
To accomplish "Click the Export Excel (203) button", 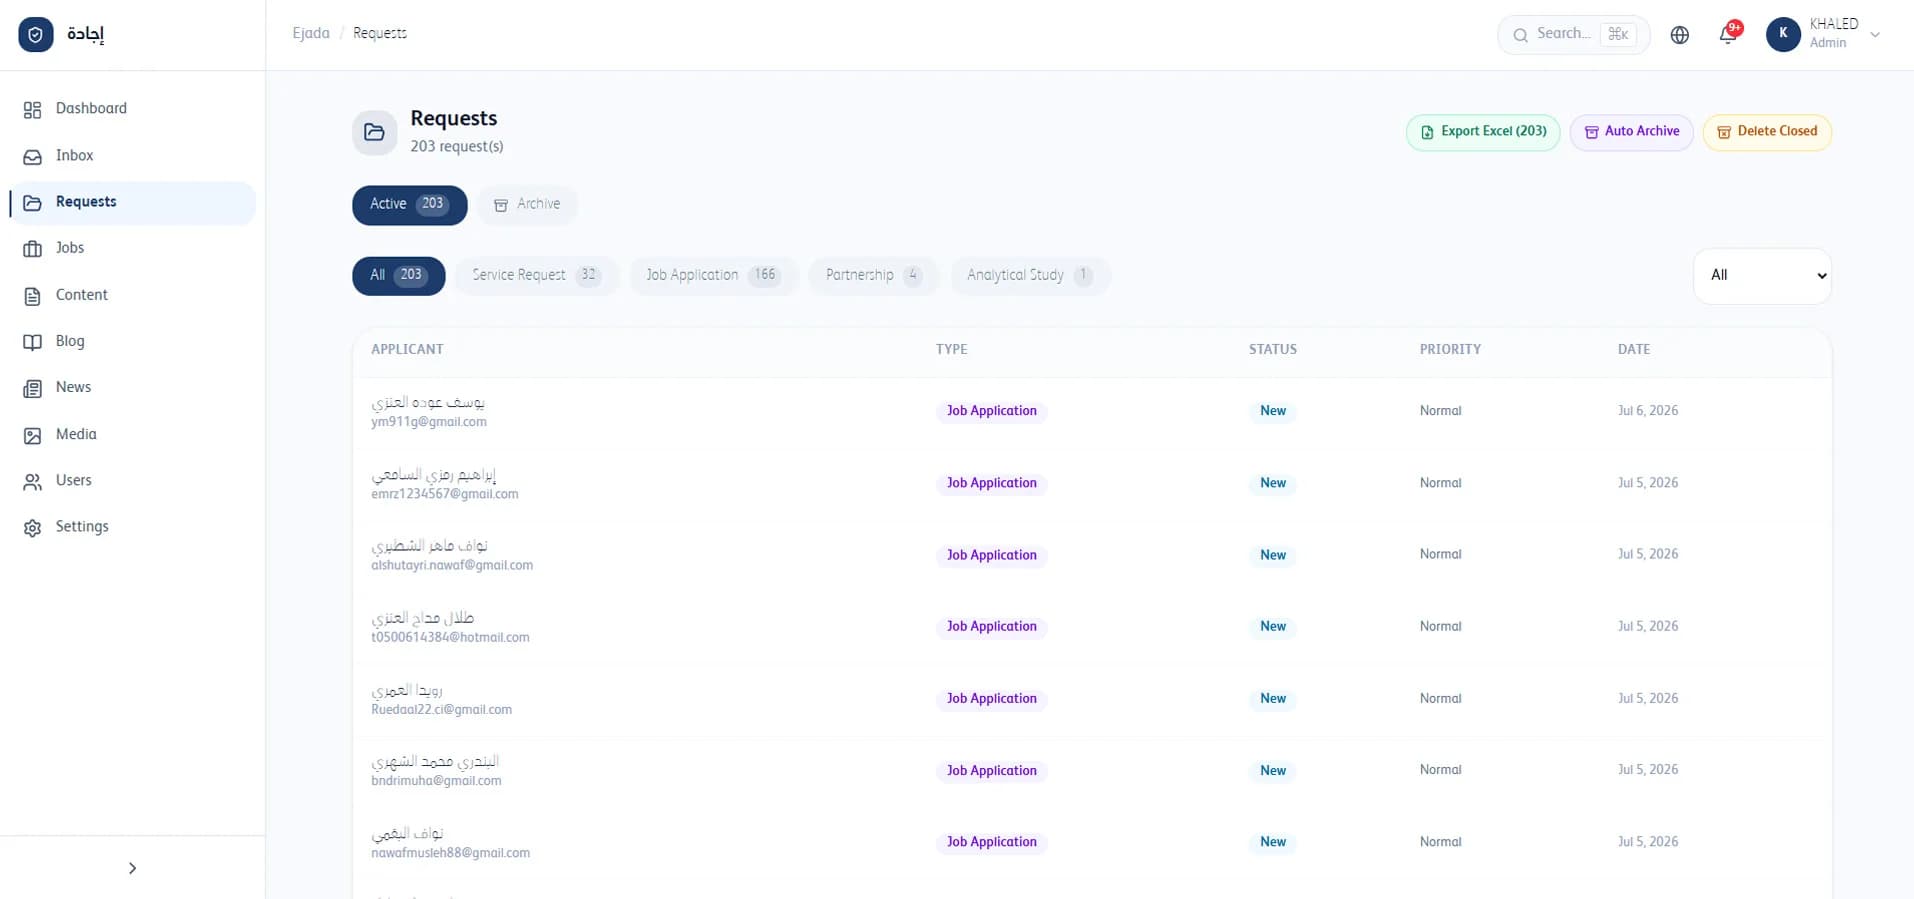I will (1483, 132).
